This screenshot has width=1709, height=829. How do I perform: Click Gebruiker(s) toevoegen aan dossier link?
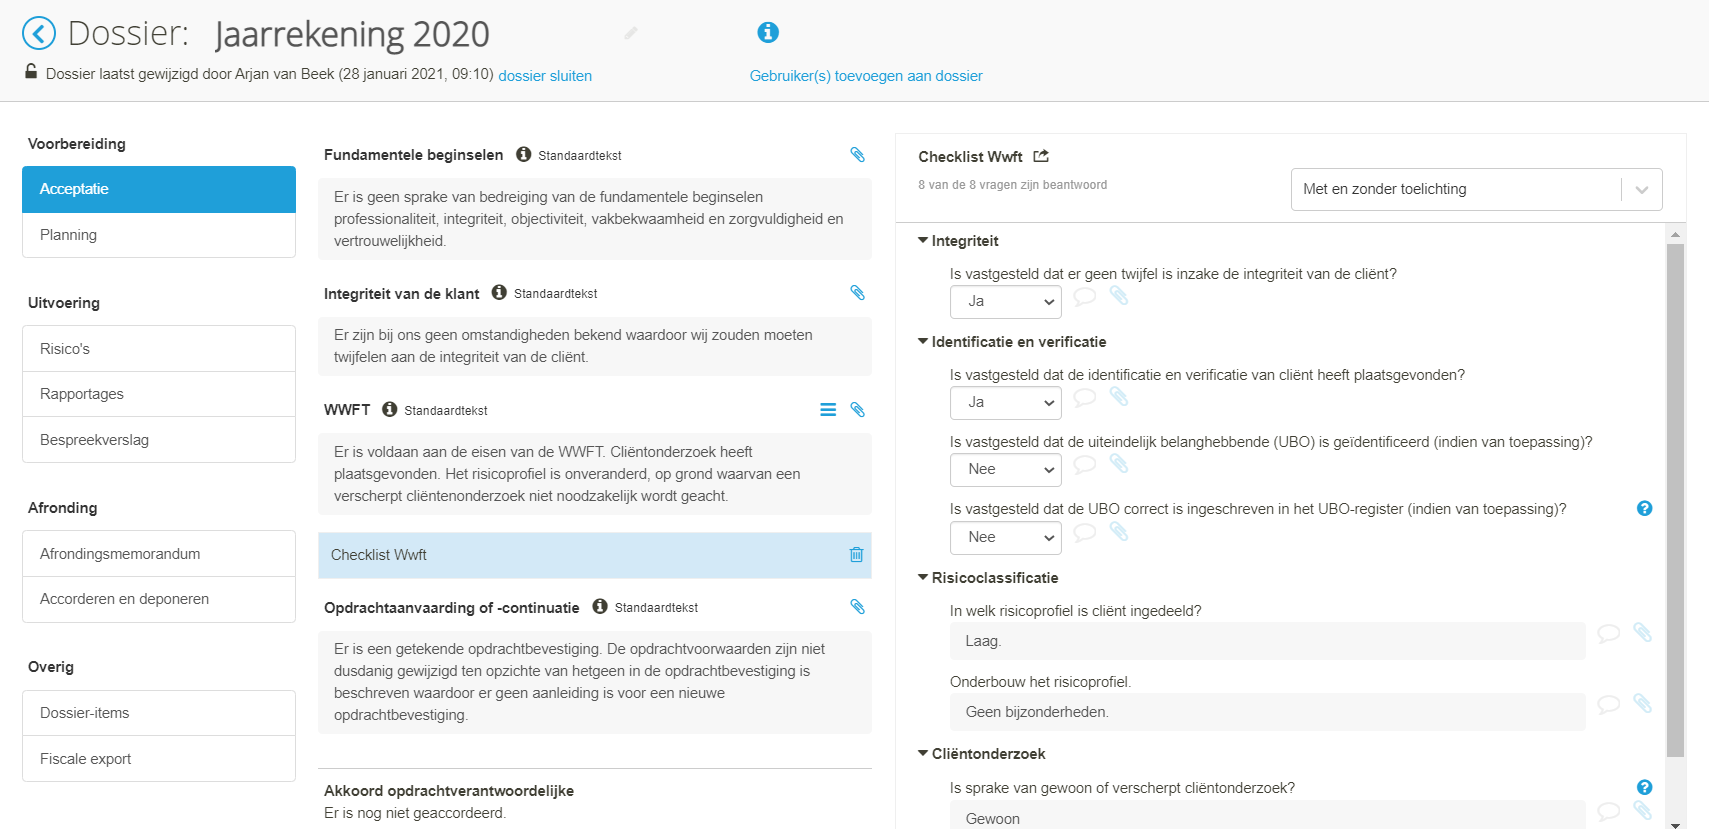(866, 76)
